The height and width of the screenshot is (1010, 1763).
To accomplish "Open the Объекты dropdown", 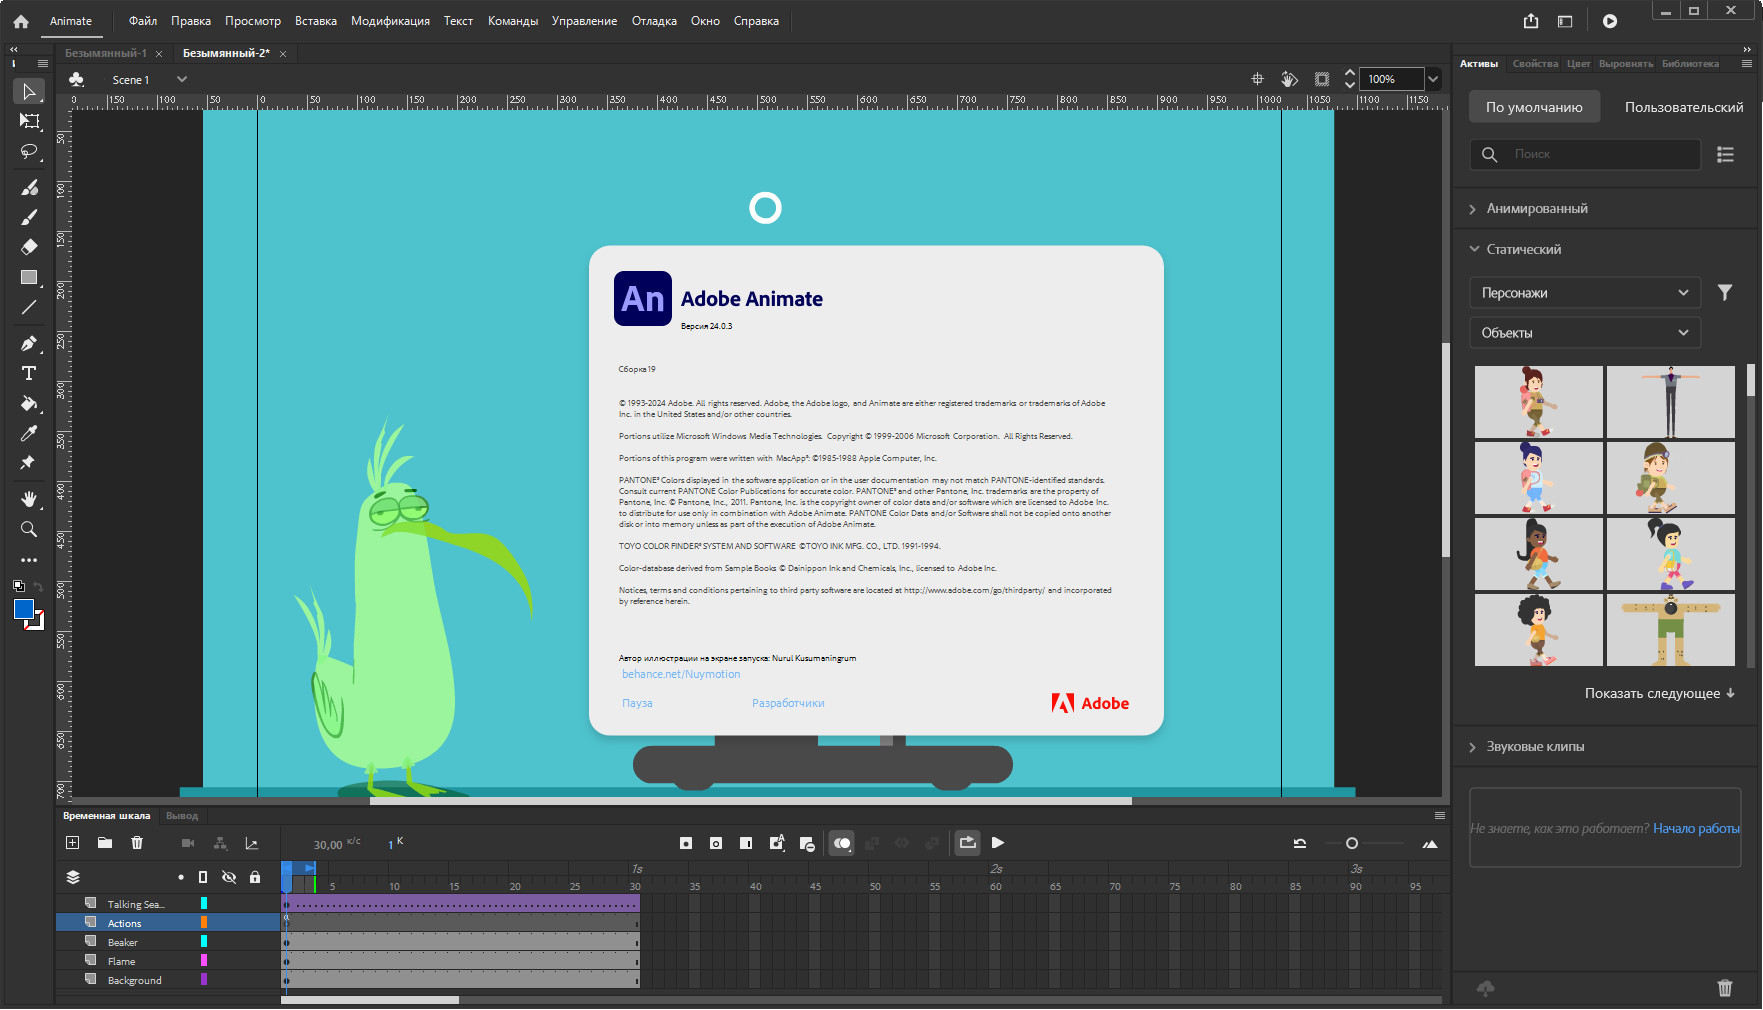I will pyautogui.click(x=1585, y=333).
